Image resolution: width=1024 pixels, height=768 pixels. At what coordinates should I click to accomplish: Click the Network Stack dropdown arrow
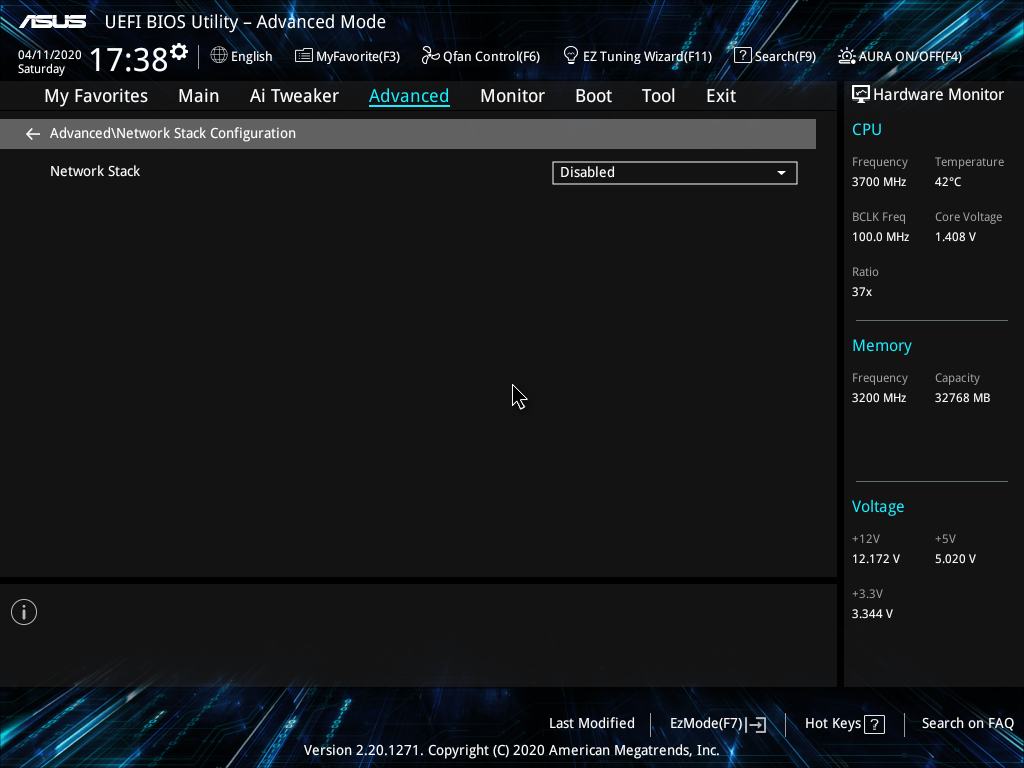tap(781, 173)
